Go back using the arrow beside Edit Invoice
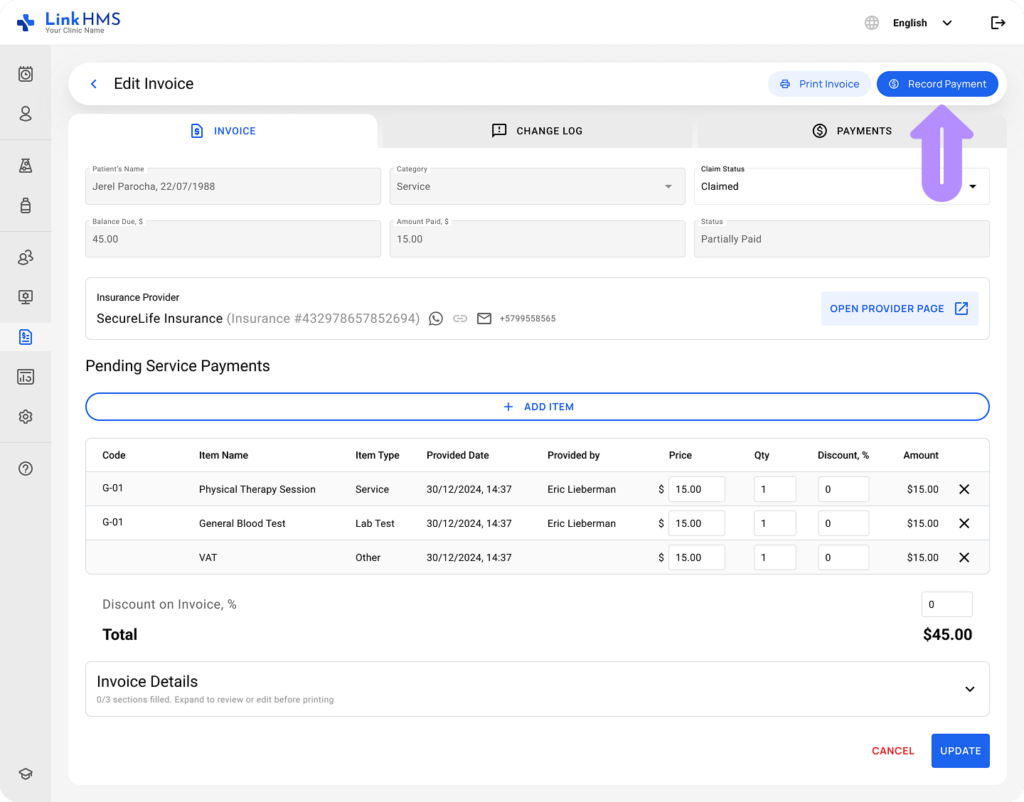1024x802 pixels. pyautogui.click(x=94, y=84)
